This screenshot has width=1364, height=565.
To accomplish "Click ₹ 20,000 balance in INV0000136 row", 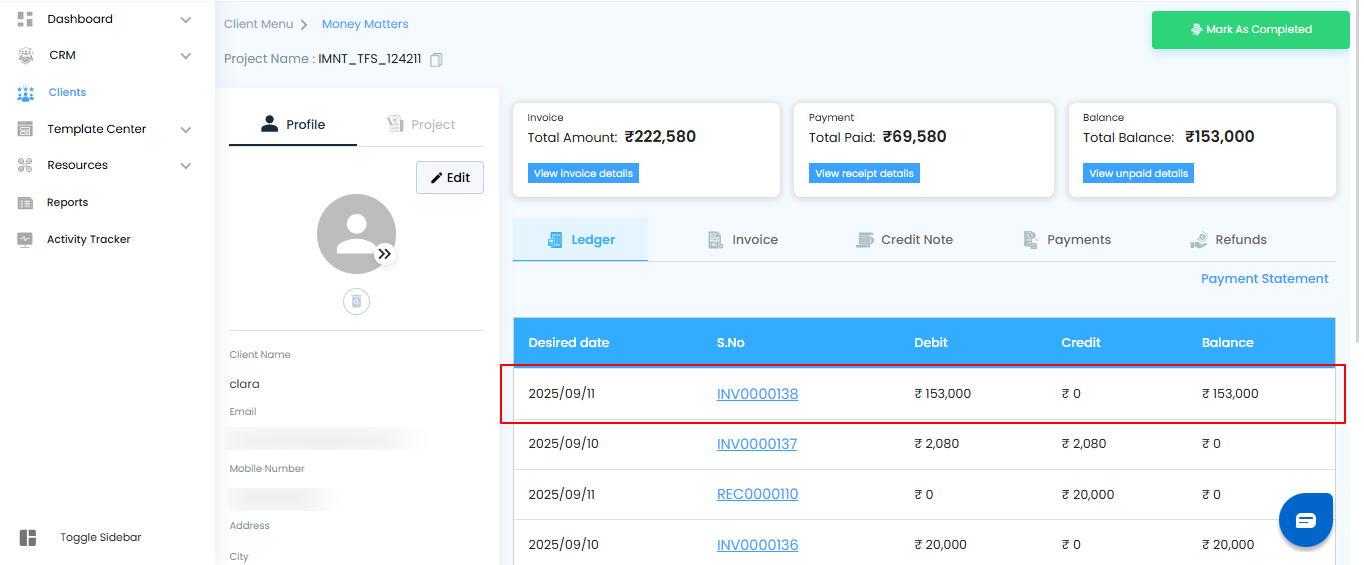I will pos(1228,545).
